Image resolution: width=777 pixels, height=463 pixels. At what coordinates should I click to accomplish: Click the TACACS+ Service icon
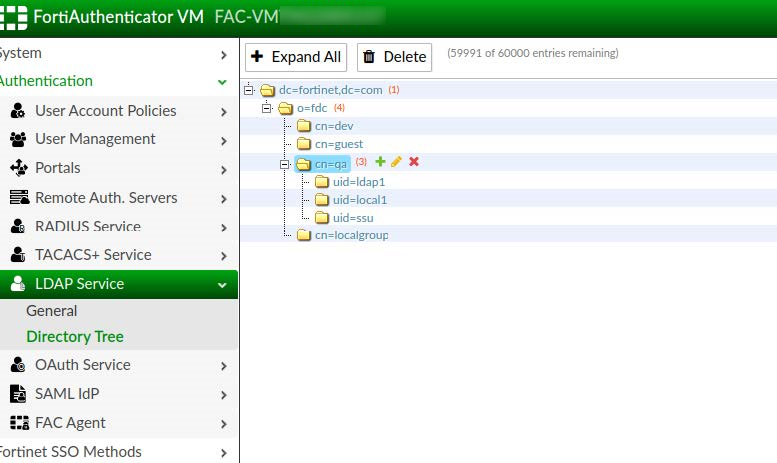(x=18, y=255)
